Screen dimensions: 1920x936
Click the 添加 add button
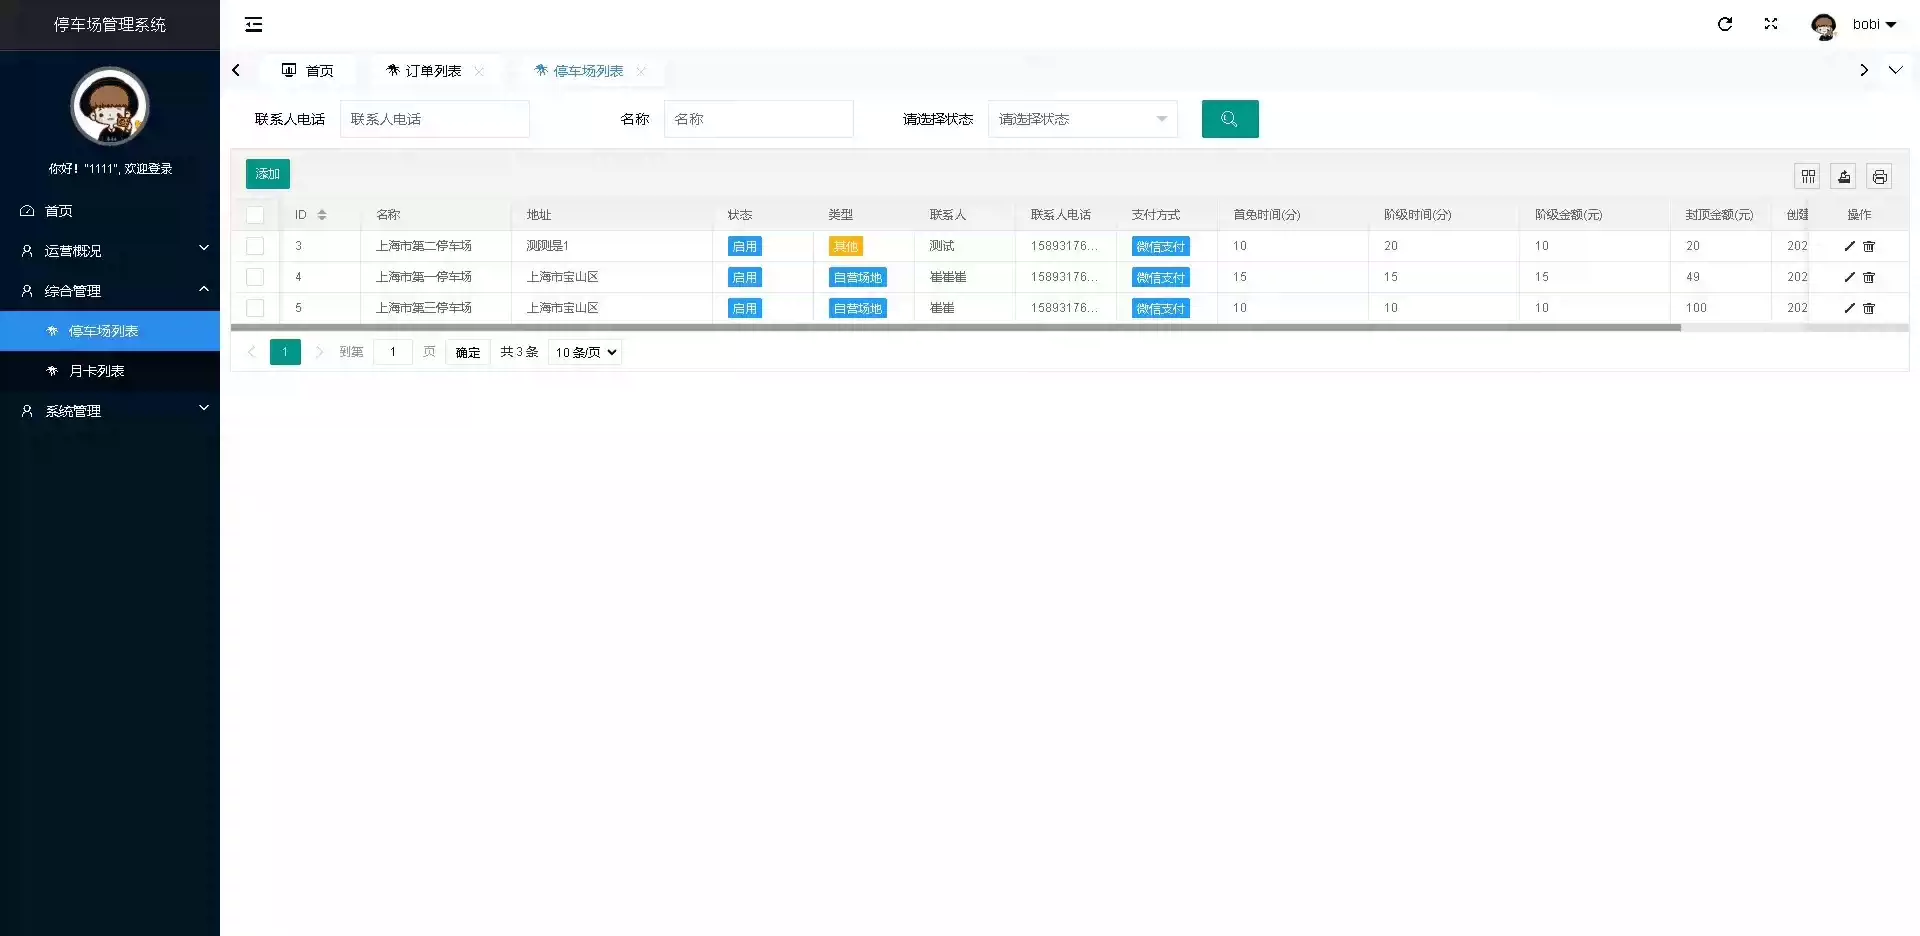click(267, 174)
